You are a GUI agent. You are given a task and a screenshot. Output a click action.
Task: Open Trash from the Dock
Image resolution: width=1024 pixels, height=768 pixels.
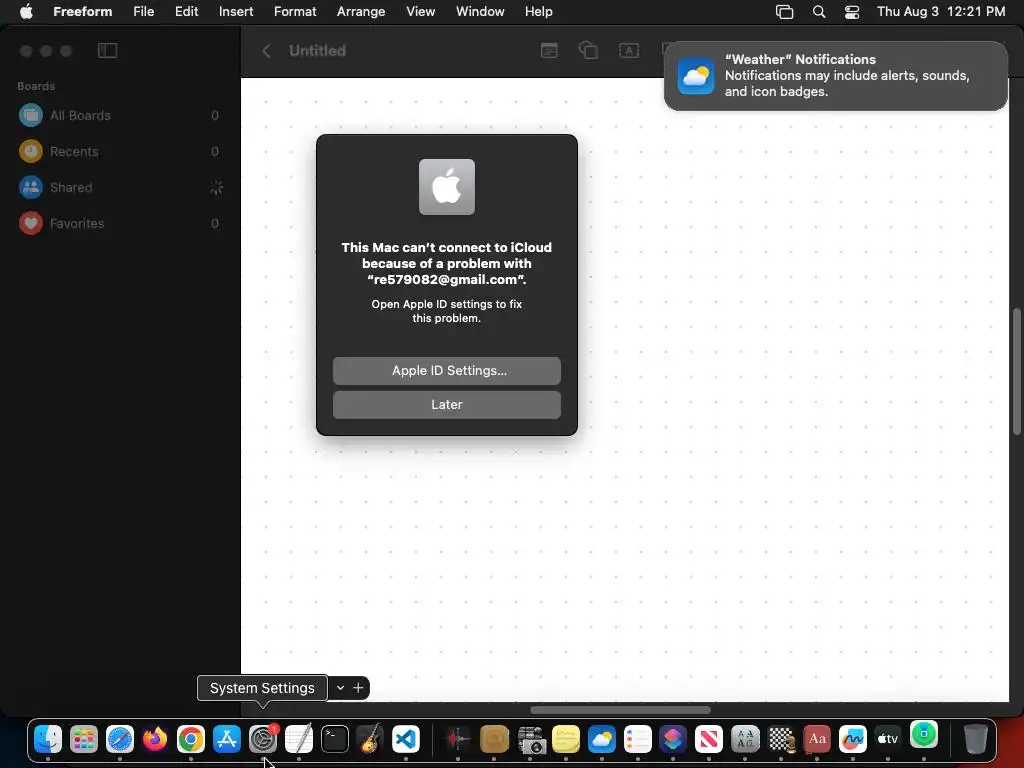pyautogui.click(x=976, y=739)
